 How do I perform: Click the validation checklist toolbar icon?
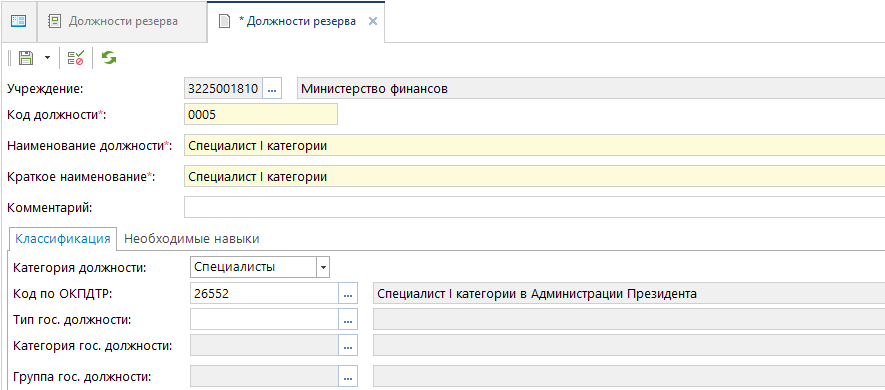point(75,58)
